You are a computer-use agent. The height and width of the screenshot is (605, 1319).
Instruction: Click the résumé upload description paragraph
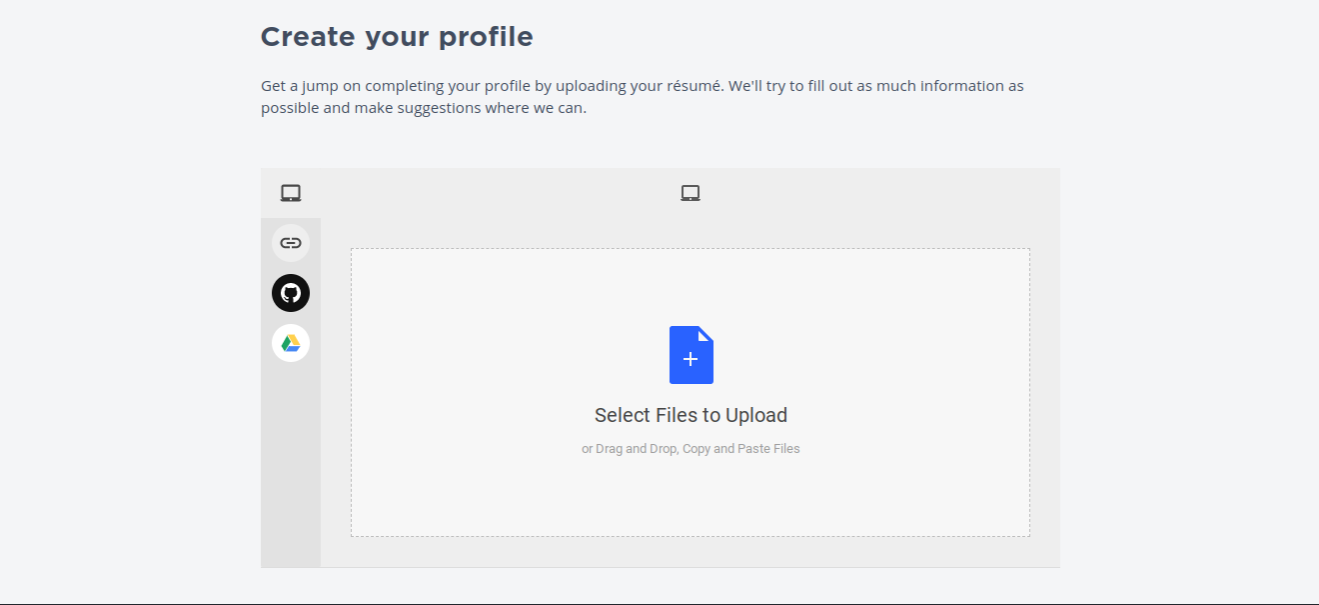click(642, 97)
